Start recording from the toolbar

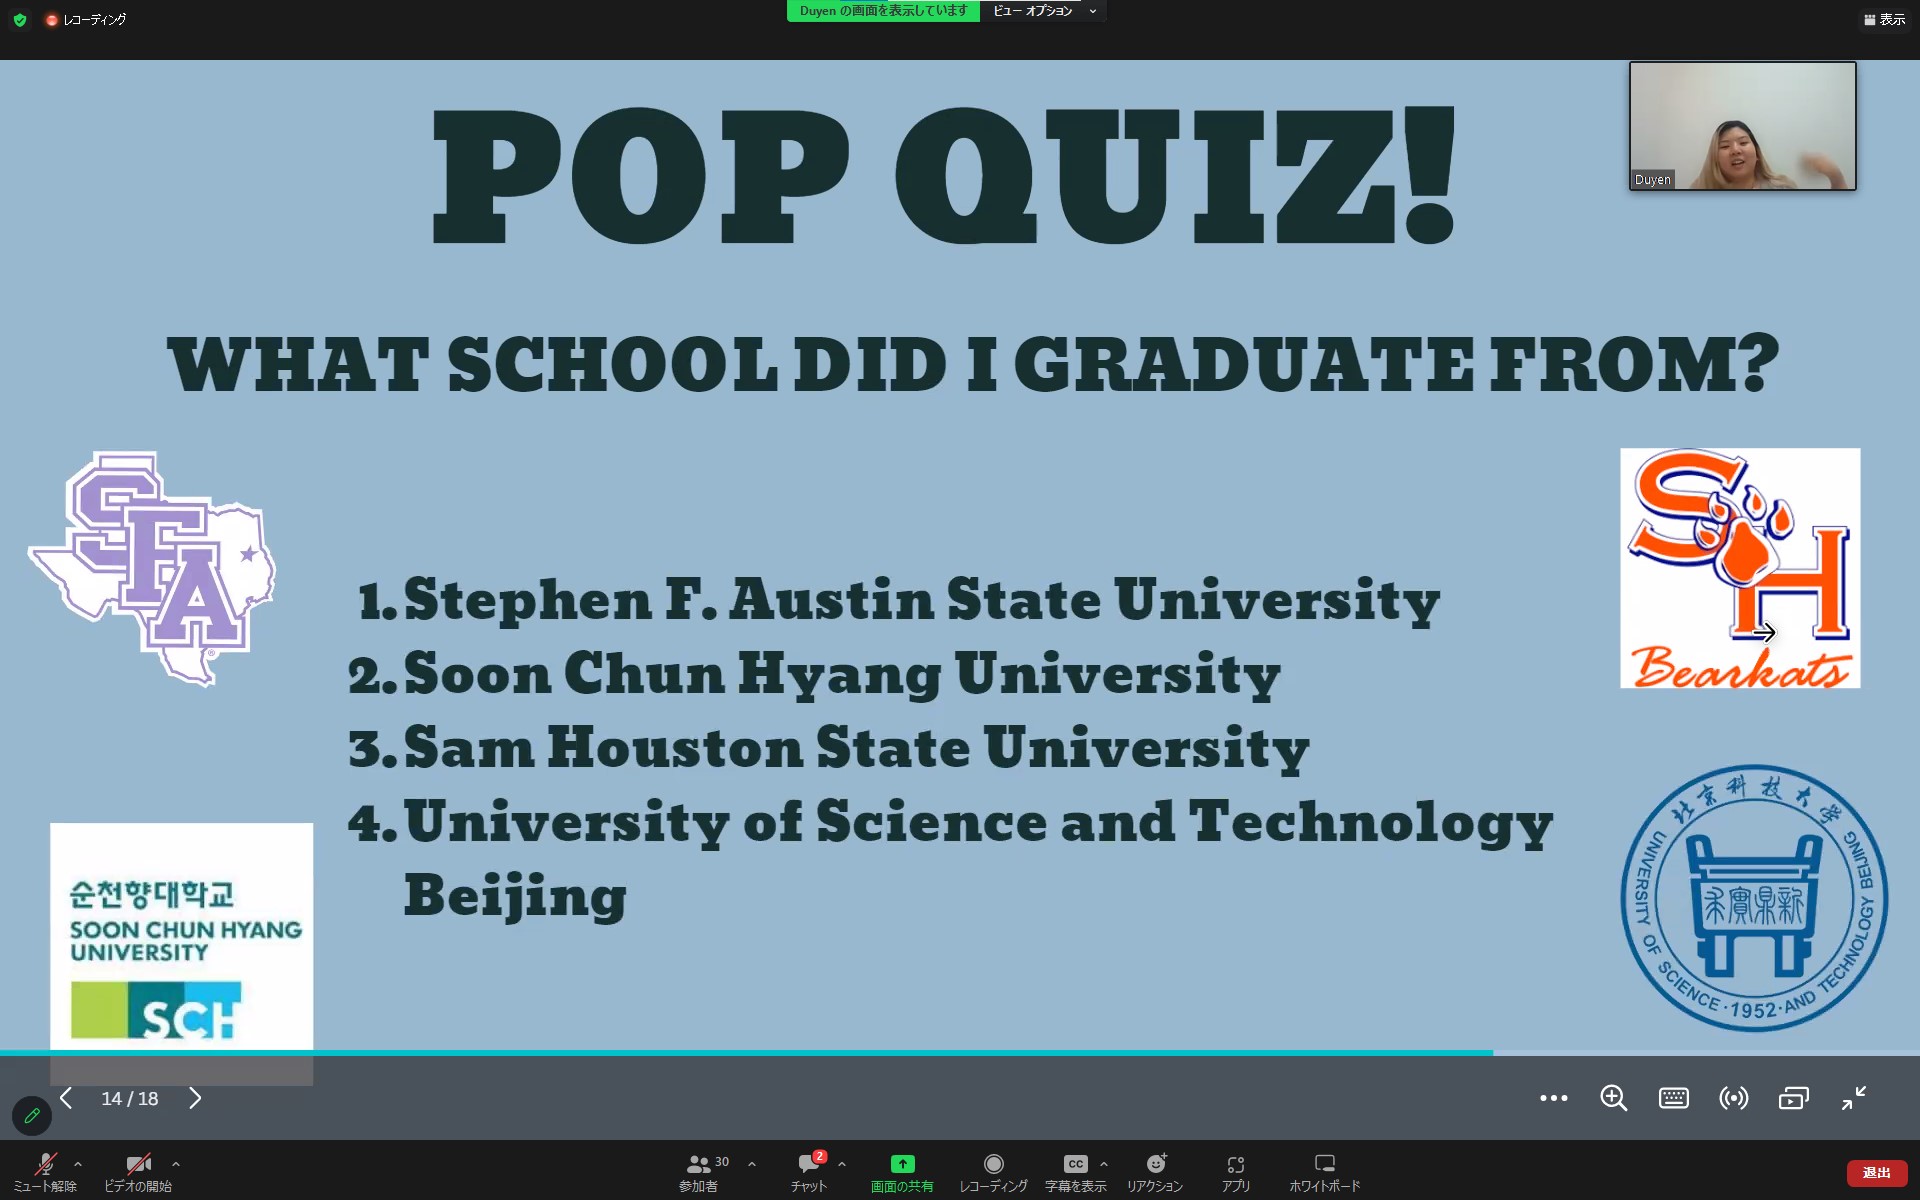tap(993, 1172)
